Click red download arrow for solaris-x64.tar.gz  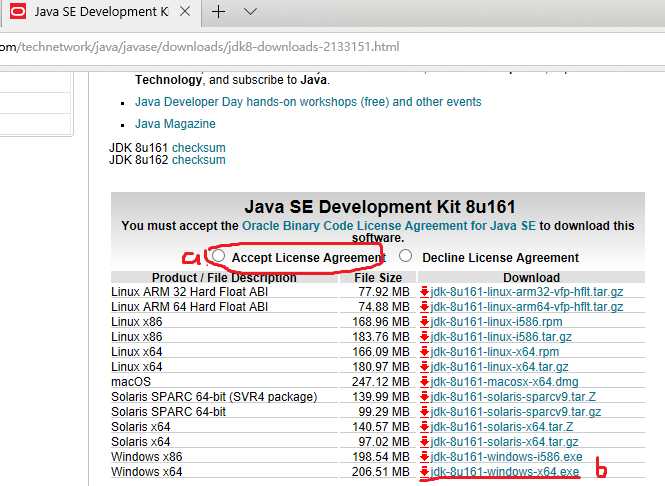click(424, 442)
